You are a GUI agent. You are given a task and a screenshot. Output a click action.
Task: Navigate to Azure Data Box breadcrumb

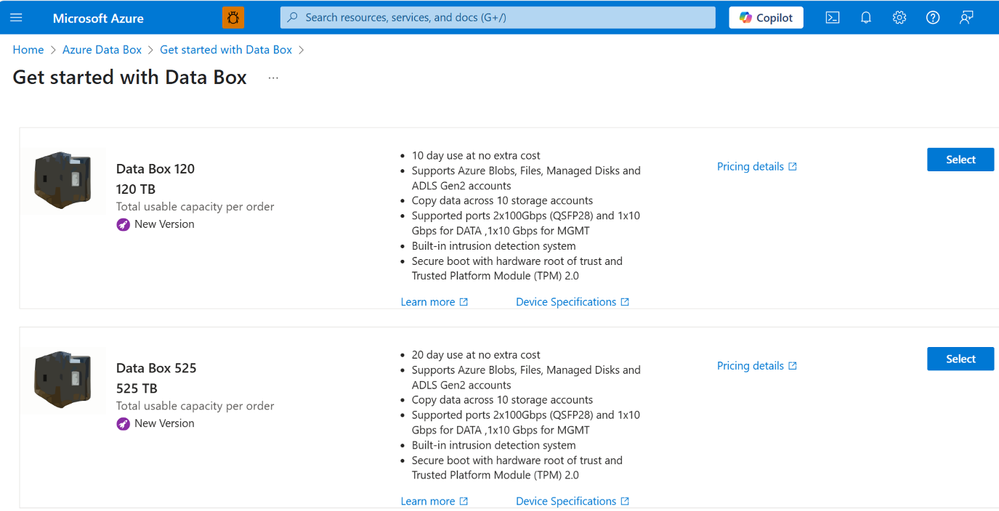[x=102, y=50]
